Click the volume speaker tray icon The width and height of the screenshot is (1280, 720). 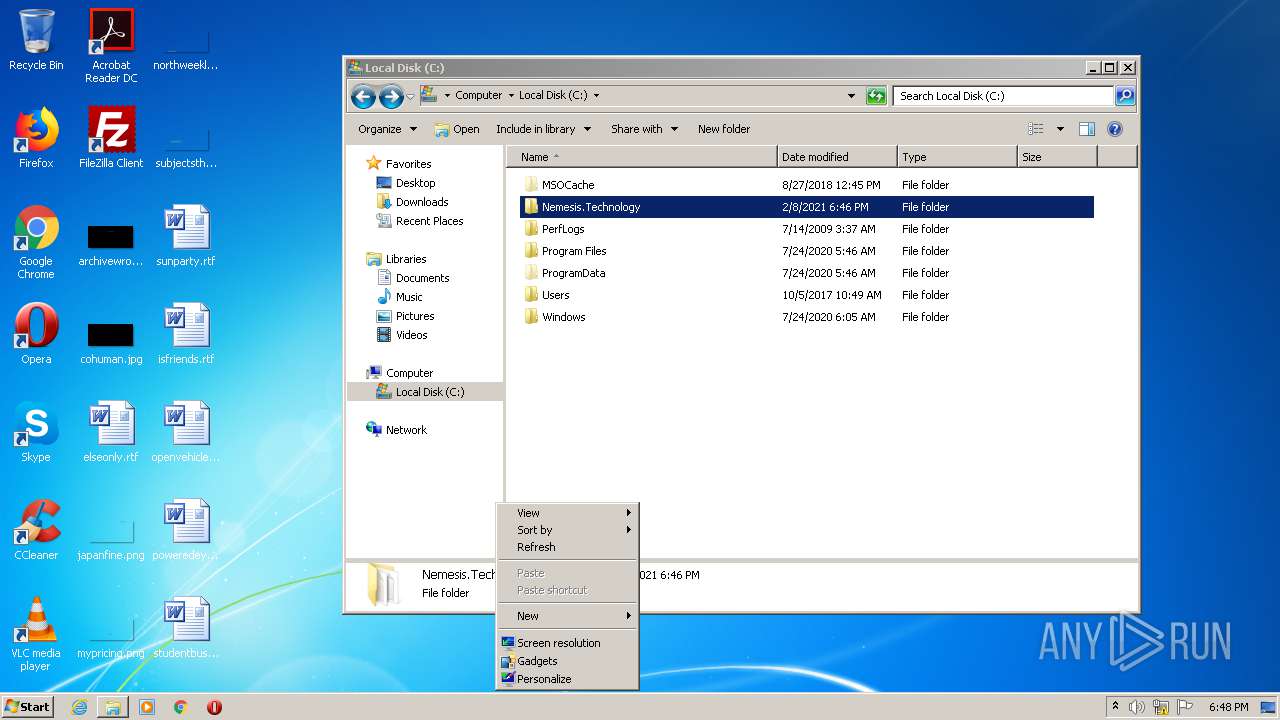(1137, 707)
